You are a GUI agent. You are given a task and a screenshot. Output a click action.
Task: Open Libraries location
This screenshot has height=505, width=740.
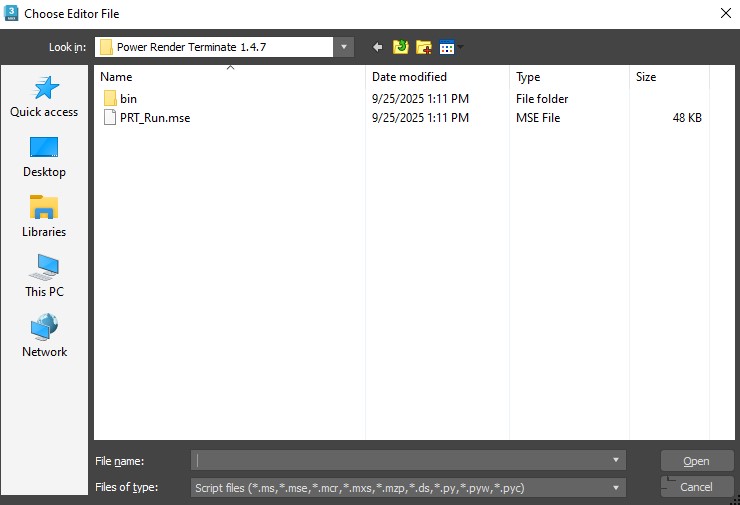(44, 217)
